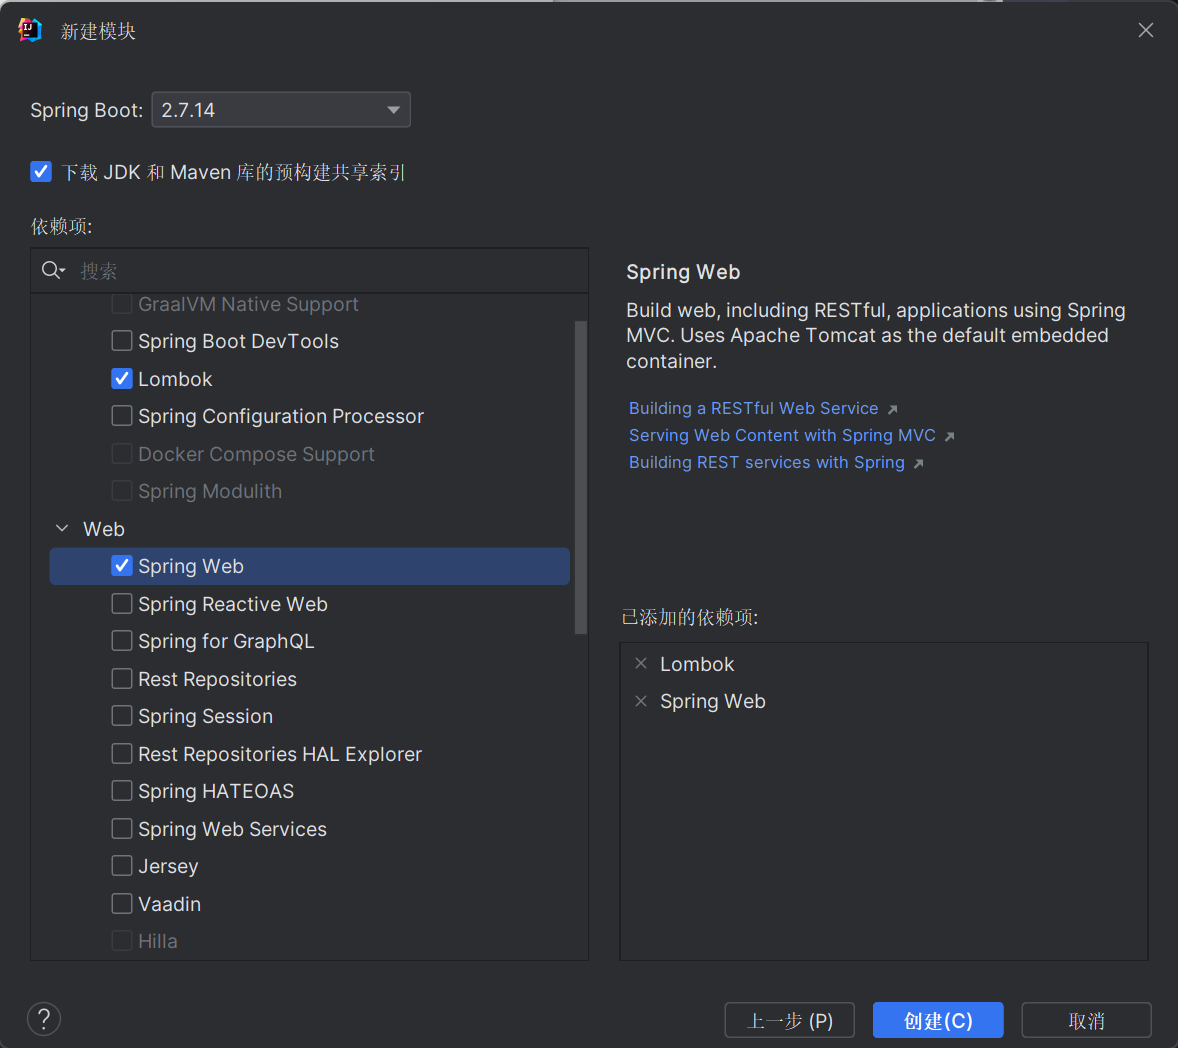Screen dimensions: 1178x1048
Task: Click Spring Web text in added dependencies
Action: tap(713, 701)
